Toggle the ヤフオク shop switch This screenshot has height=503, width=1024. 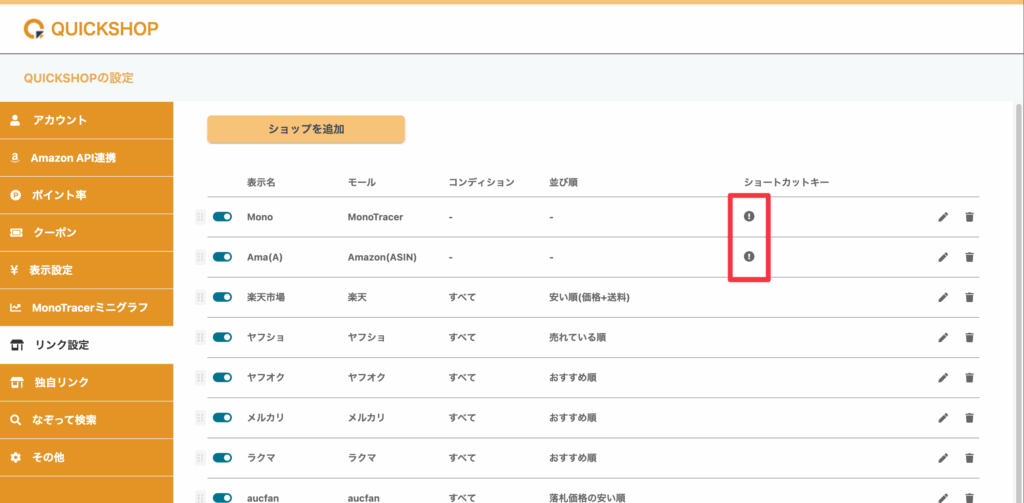pyautogui.click(x=223, y=378)
